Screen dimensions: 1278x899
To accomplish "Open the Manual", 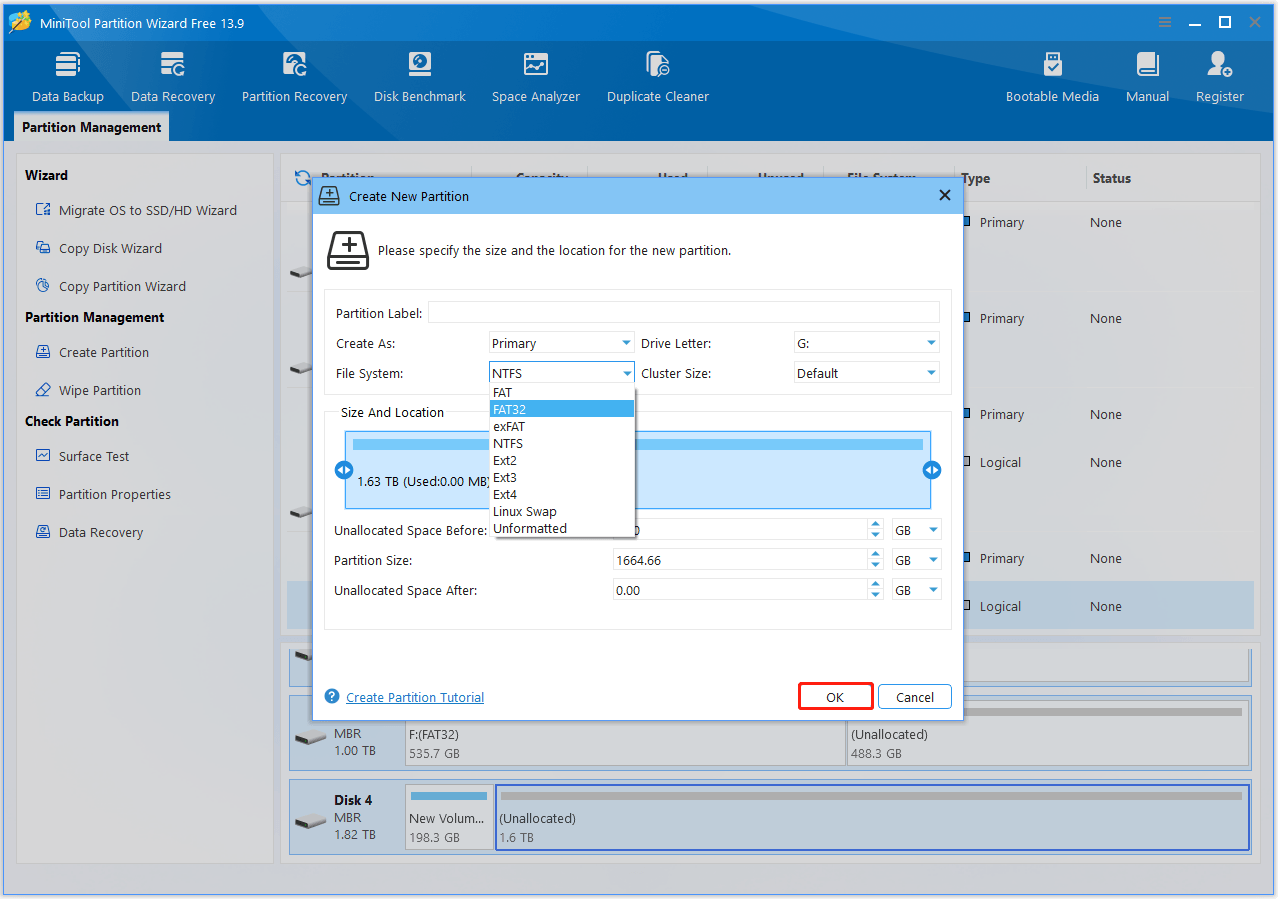I will point(1147,77).
